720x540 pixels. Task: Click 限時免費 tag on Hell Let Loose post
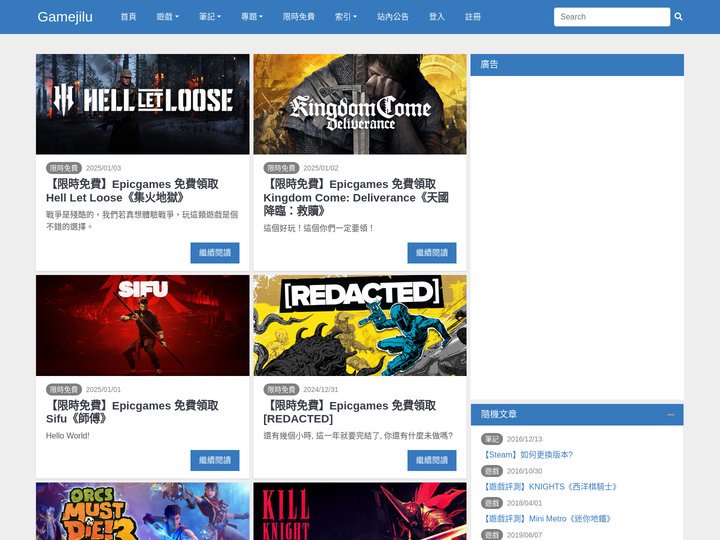64,168
